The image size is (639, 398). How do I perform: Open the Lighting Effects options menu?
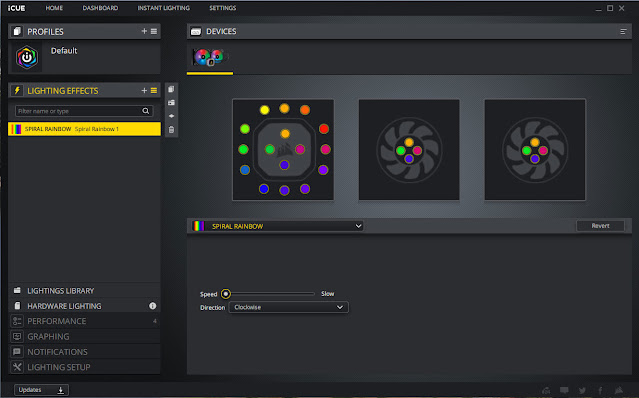click(154, 90)
